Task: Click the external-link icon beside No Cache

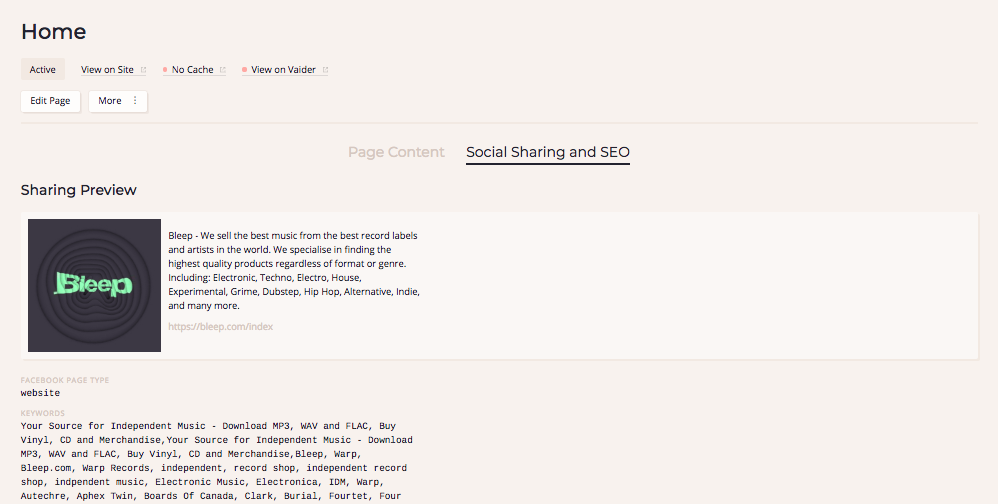Action: [222, 70]
